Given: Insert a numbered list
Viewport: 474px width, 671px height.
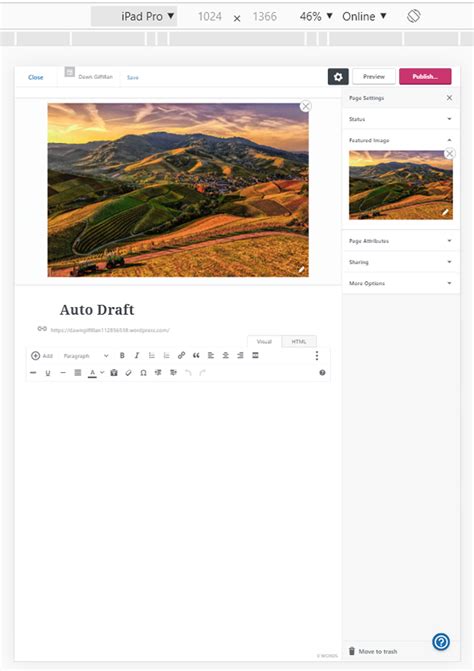Looking at the screenshot, I should pyautogui.click(x=166, y=356).
